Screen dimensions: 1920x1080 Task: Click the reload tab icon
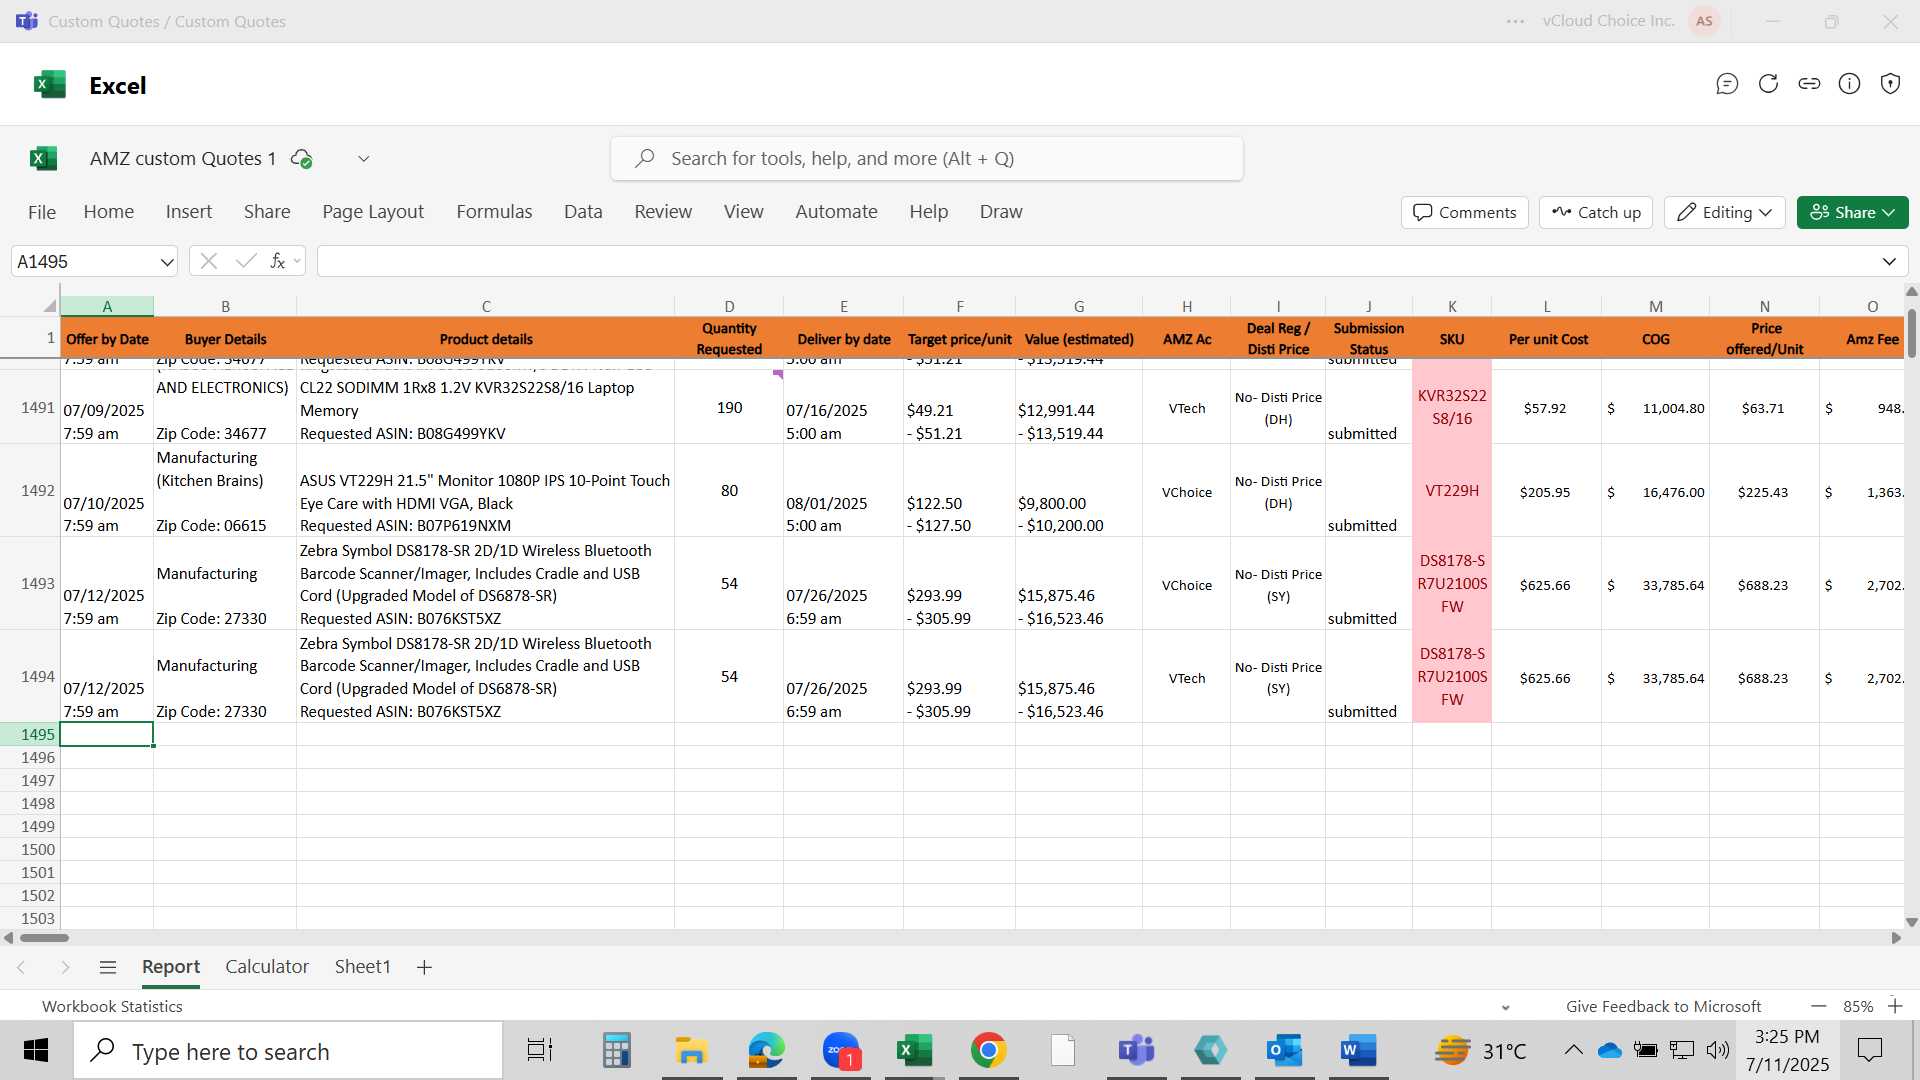click(1768, 84)
